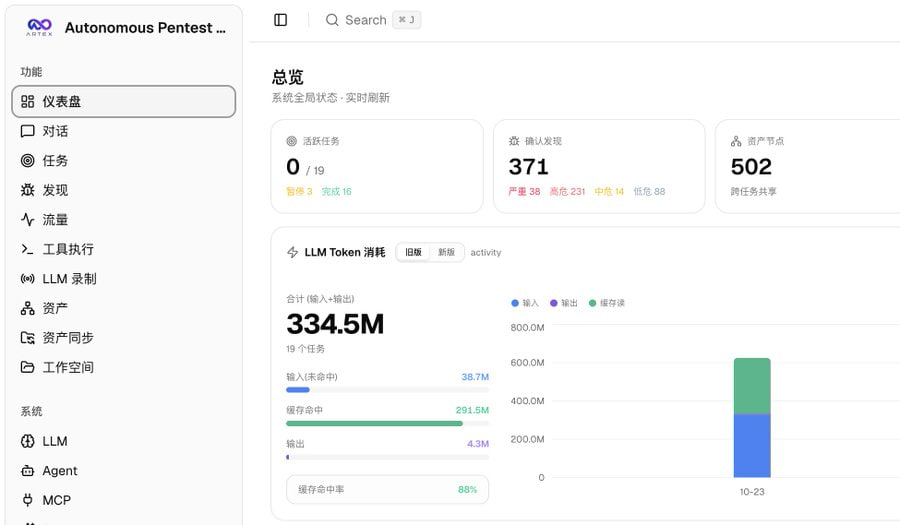The image size is (900, 525).
Task: Open the 活跃任务 card
Action: (x=377, y=166)
